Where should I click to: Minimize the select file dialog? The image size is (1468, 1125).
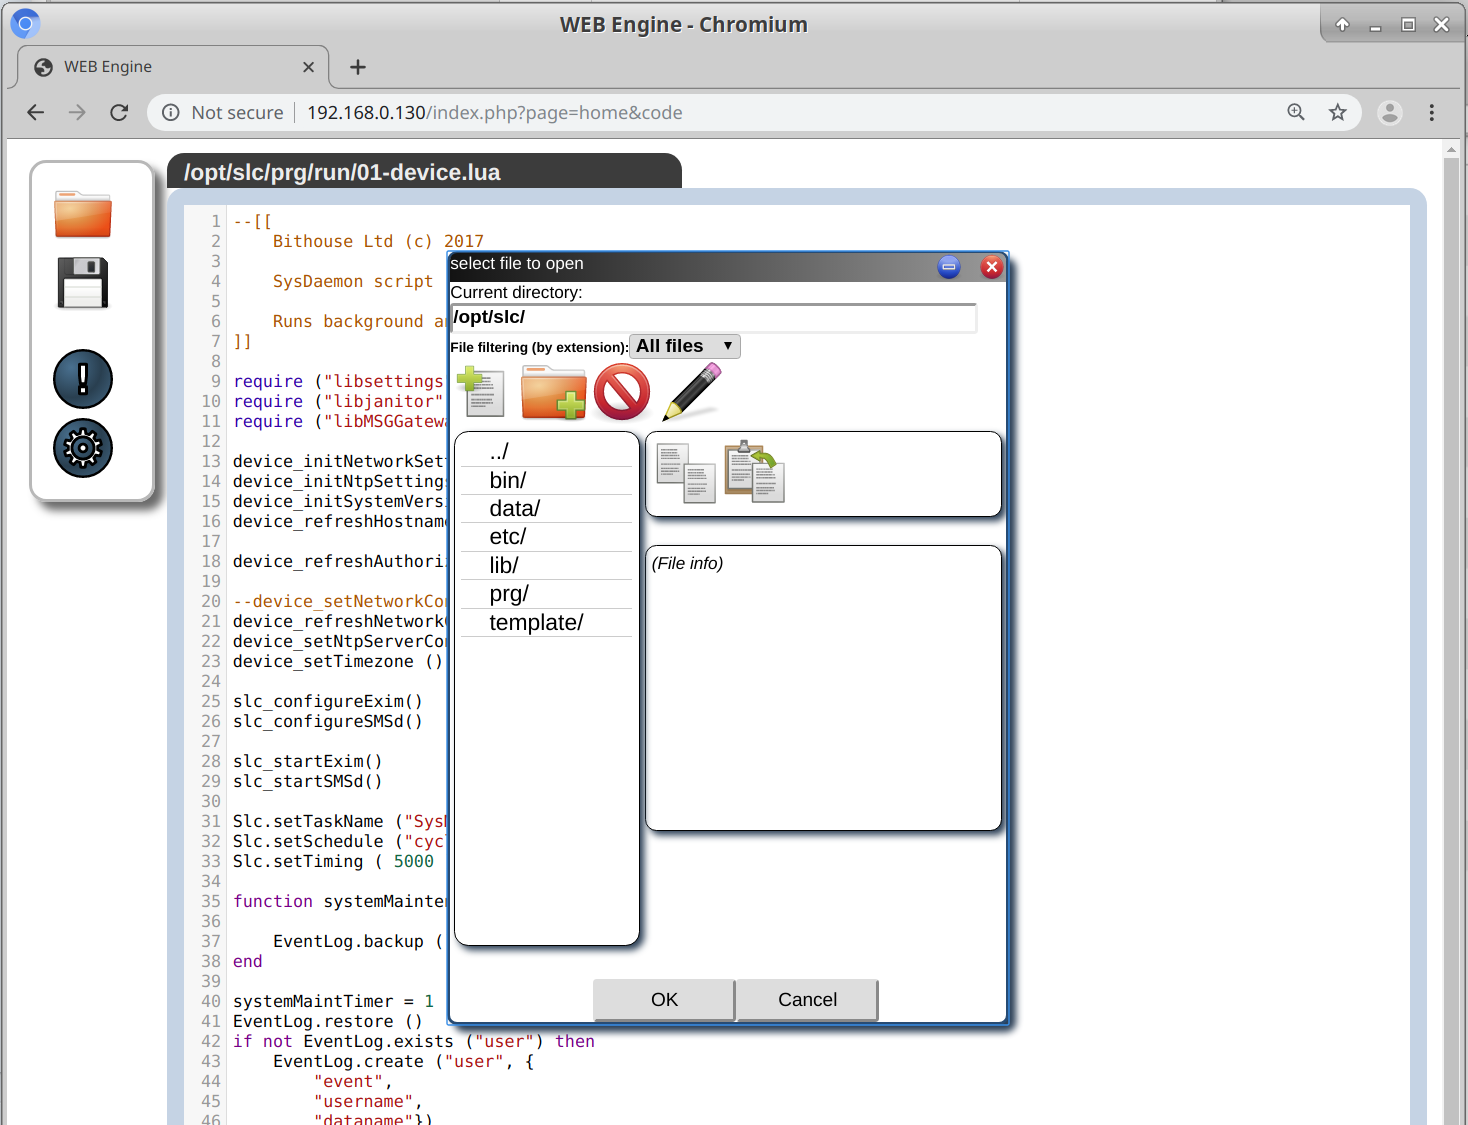[949, 267]
